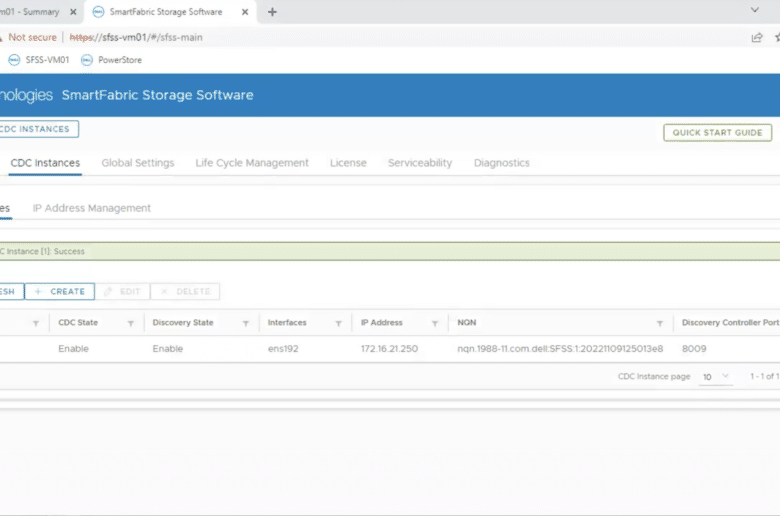Click the share page icon in address bar
Screen dimensions: 780x516
point(757,37)
